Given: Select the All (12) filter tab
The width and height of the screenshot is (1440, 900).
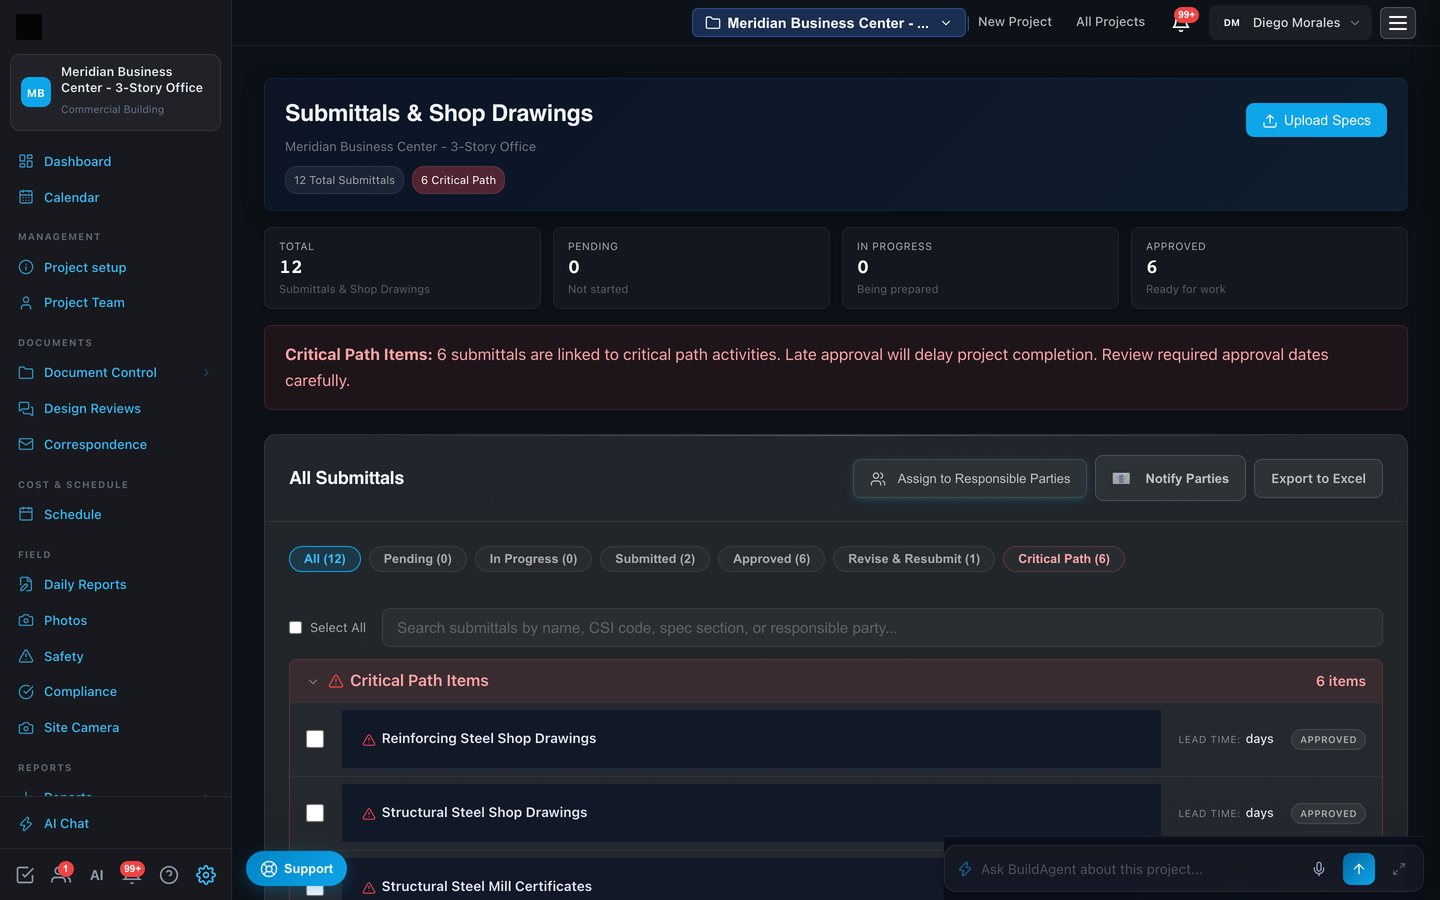Looking at the screenshot, I should (325, 559).
